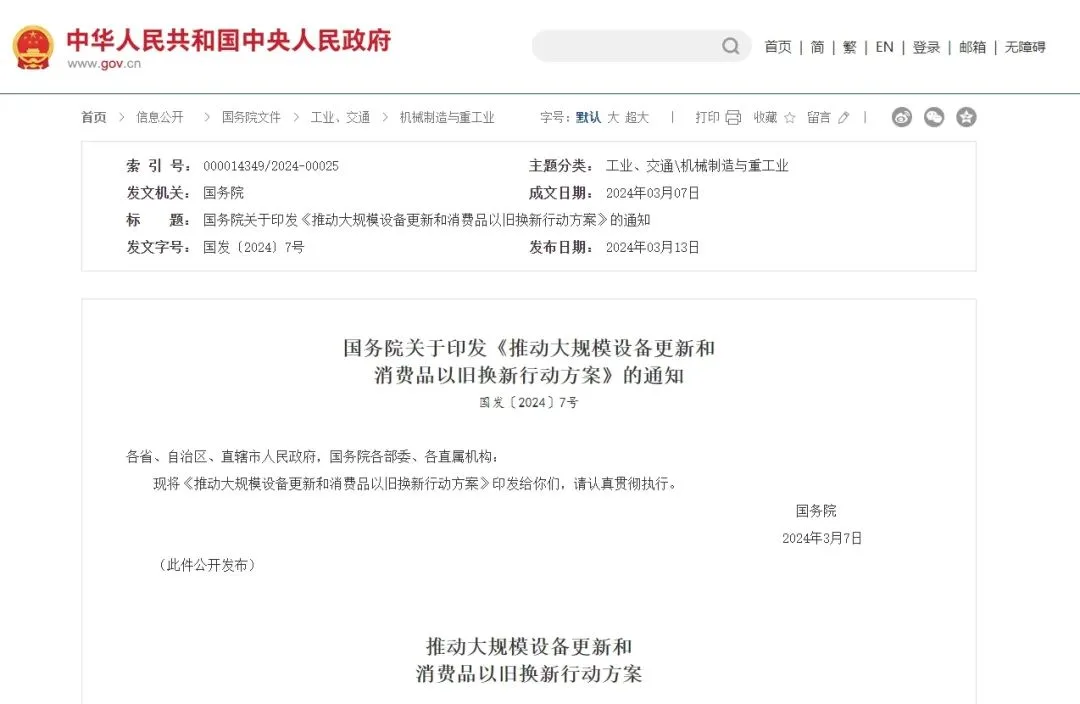The width and height of the screenshot is (1080, 704).
Task: Open 登录 in top navigation
Action: tap(926, 47)
